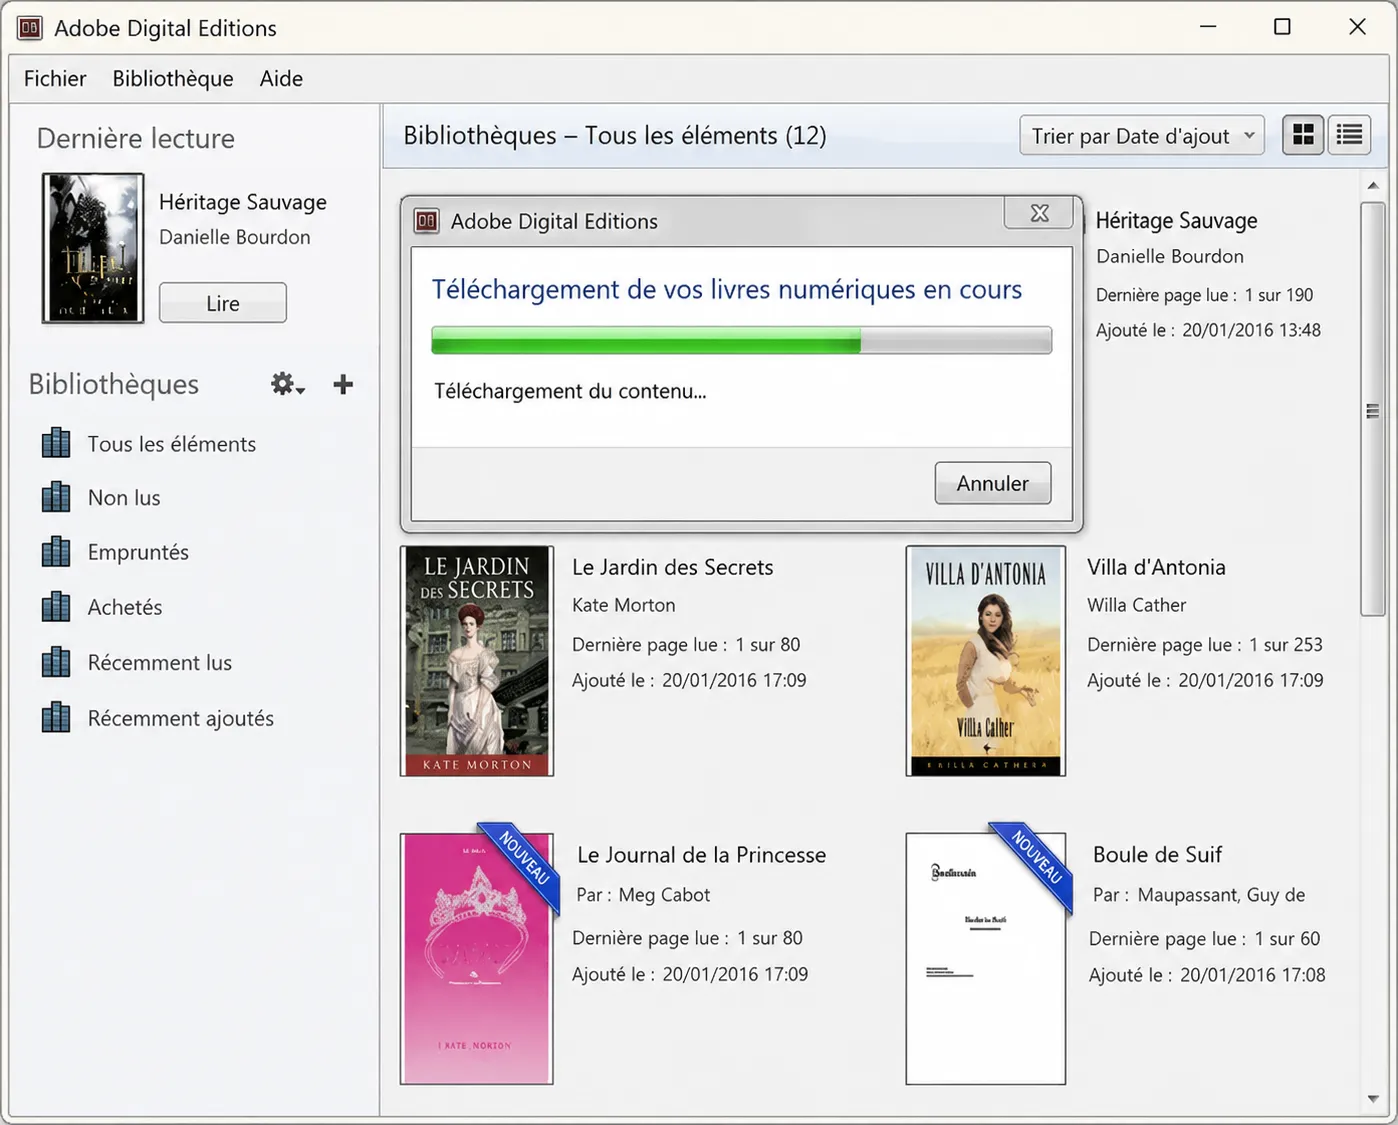Click the Héritage Sauvage cover in Dernière lecture
Screen dimensions: 1398x1125
pos(93,248)
